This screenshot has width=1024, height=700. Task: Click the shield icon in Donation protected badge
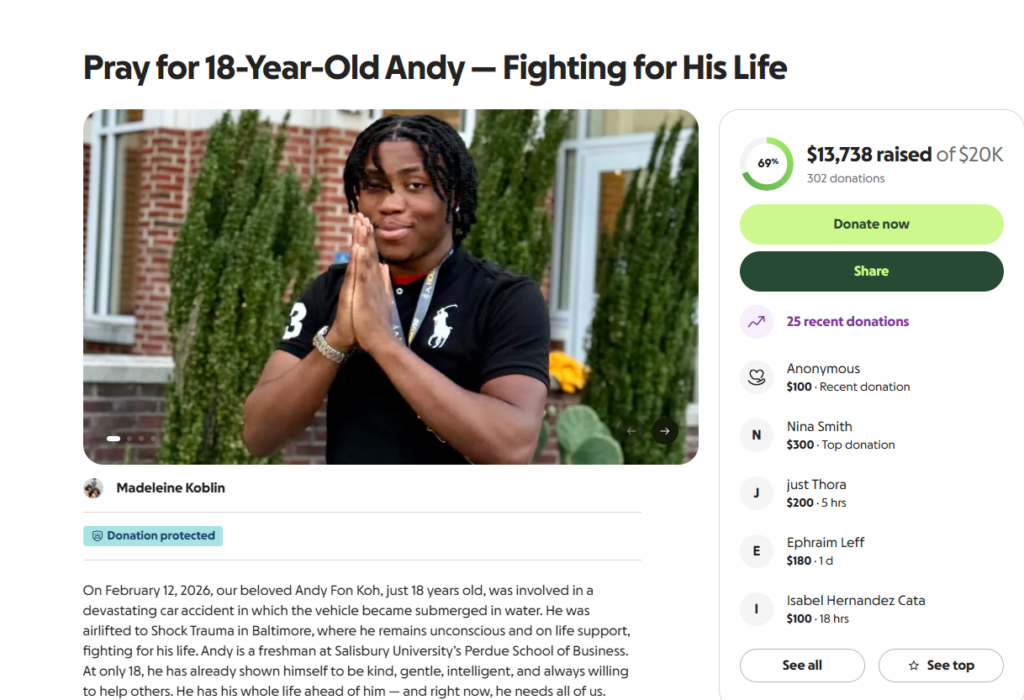pyautogui.click(x=97, y=536)
